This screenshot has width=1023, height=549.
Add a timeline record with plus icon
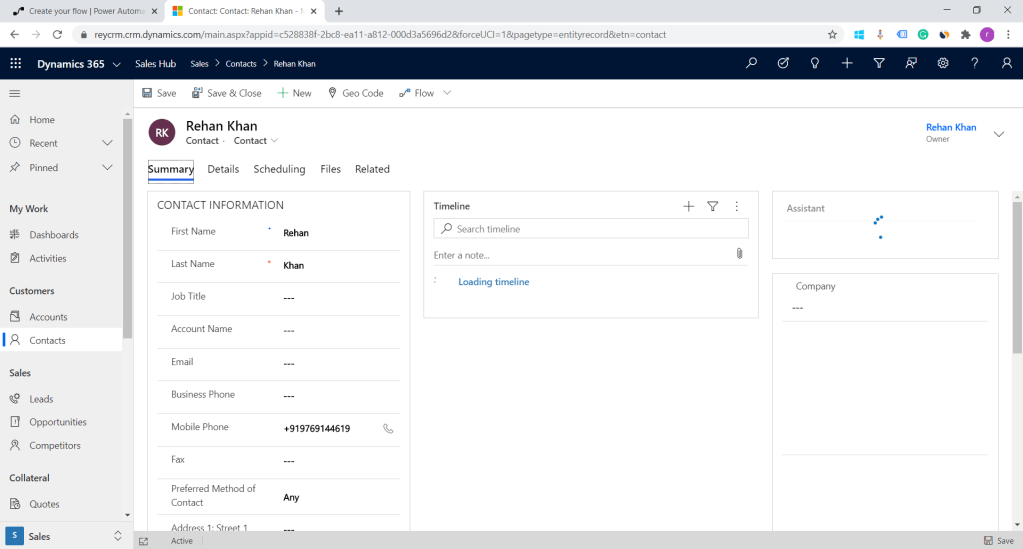(x=688, y=206)
